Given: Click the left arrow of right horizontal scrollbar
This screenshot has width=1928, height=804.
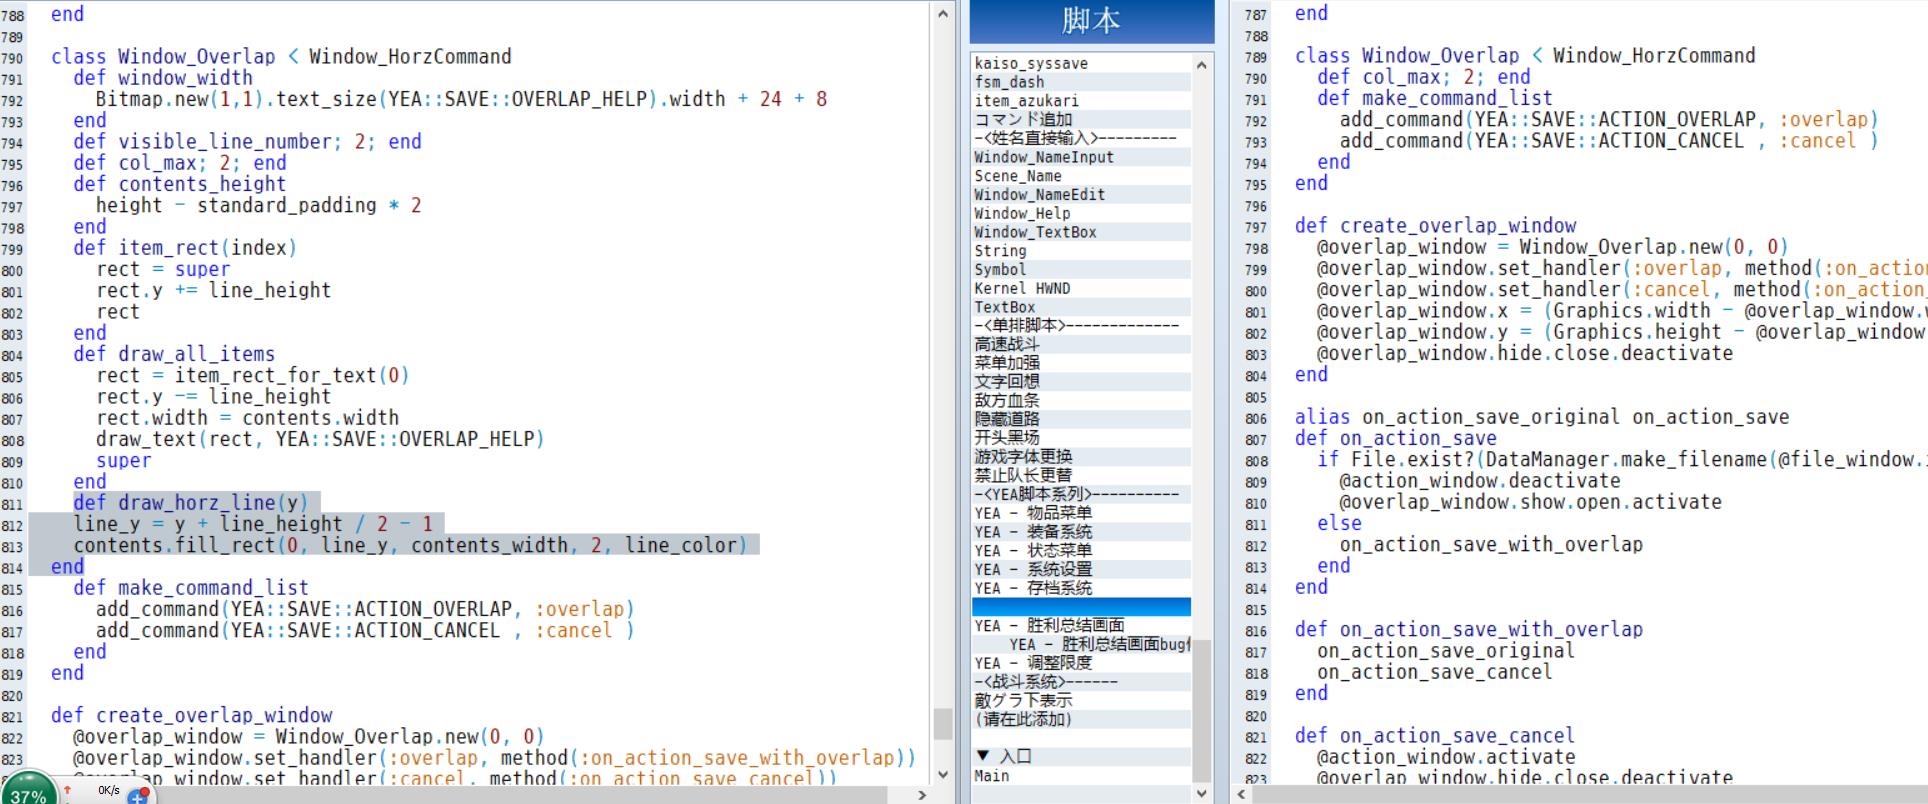Looking at the screenshot, I should tap(1242, 795).
